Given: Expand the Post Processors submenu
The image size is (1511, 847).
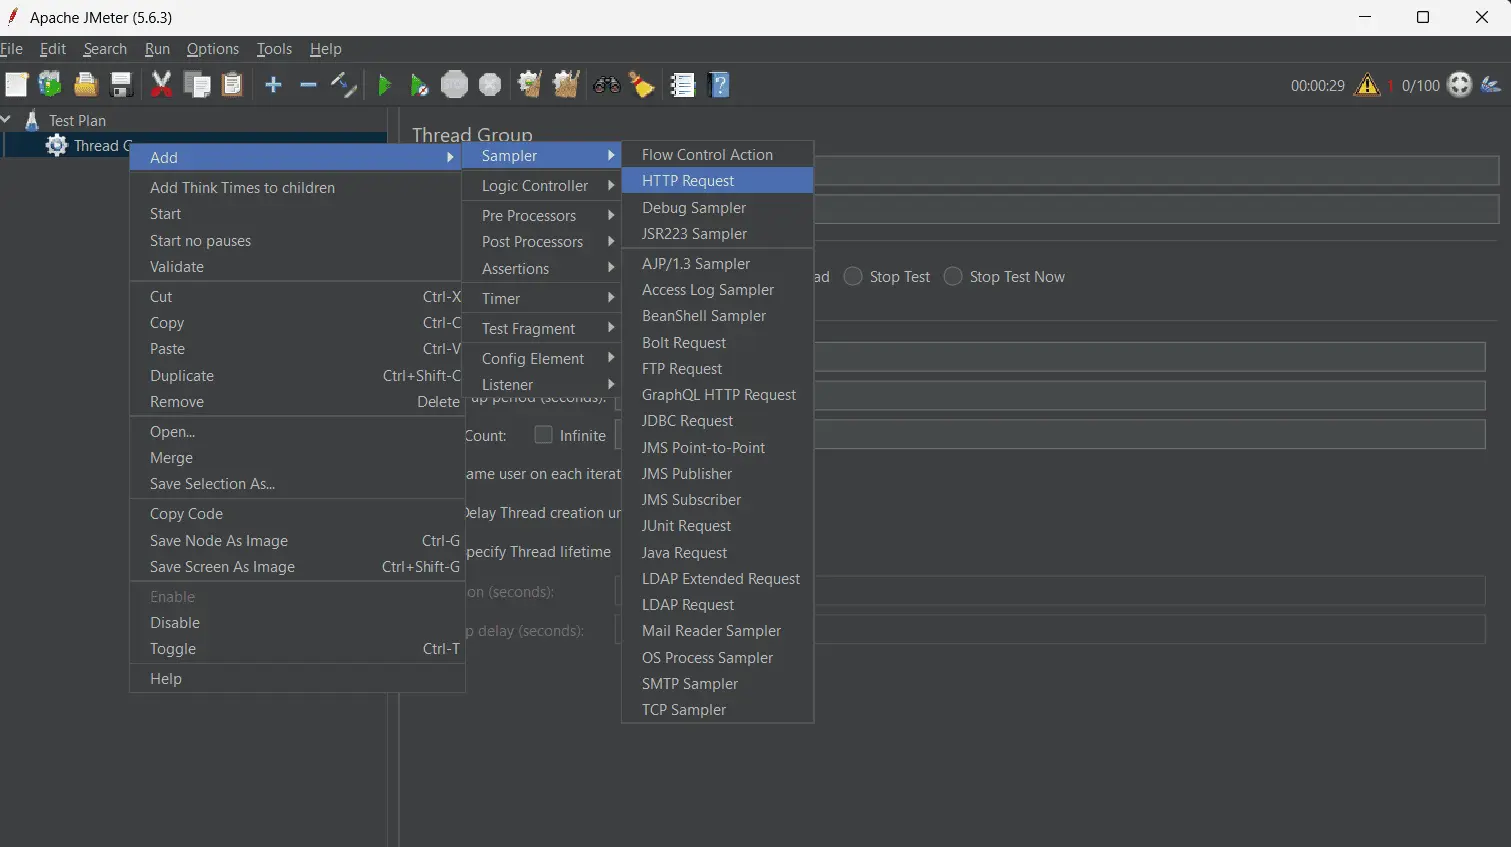Looking at the screenshot, I should tap(541, 242).
